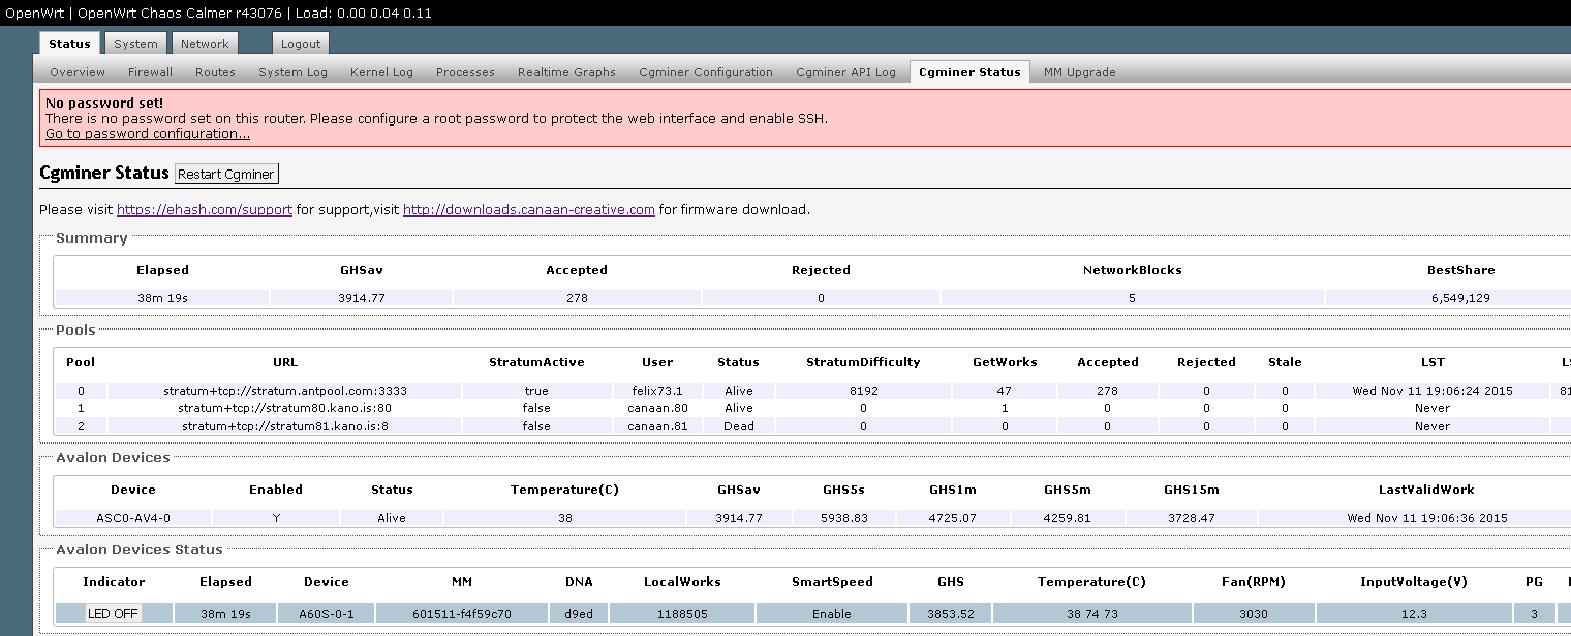Go to the Firewall page
The image size is (1571, 636).
[x=150, y=72]
